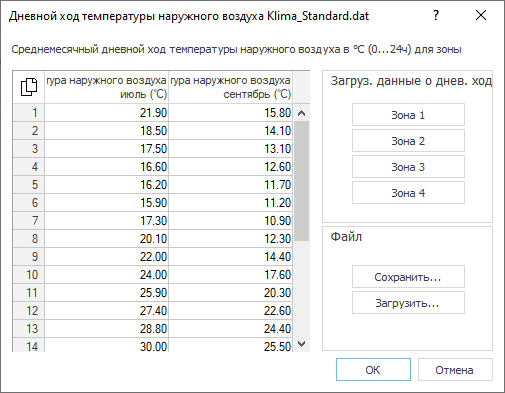Click the table scrollbar up arrow
Screen dimensions: 505x393
click(x=301, y=113)
